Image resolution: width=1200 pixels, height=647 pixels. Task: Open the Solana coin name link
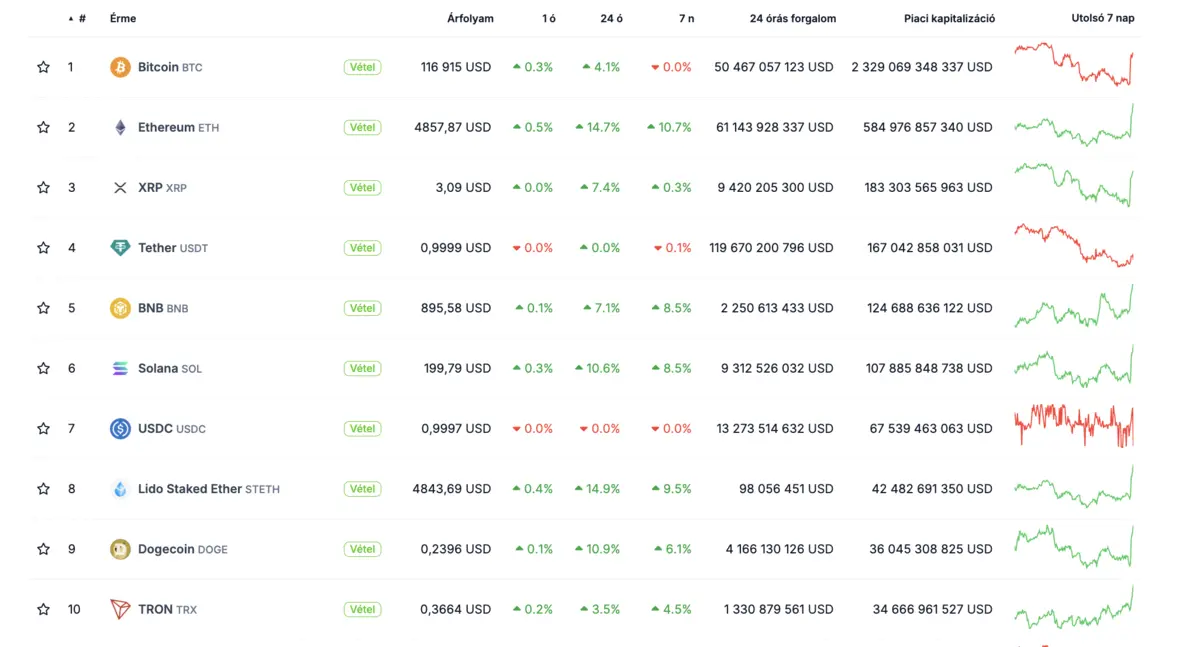(158, 368)
